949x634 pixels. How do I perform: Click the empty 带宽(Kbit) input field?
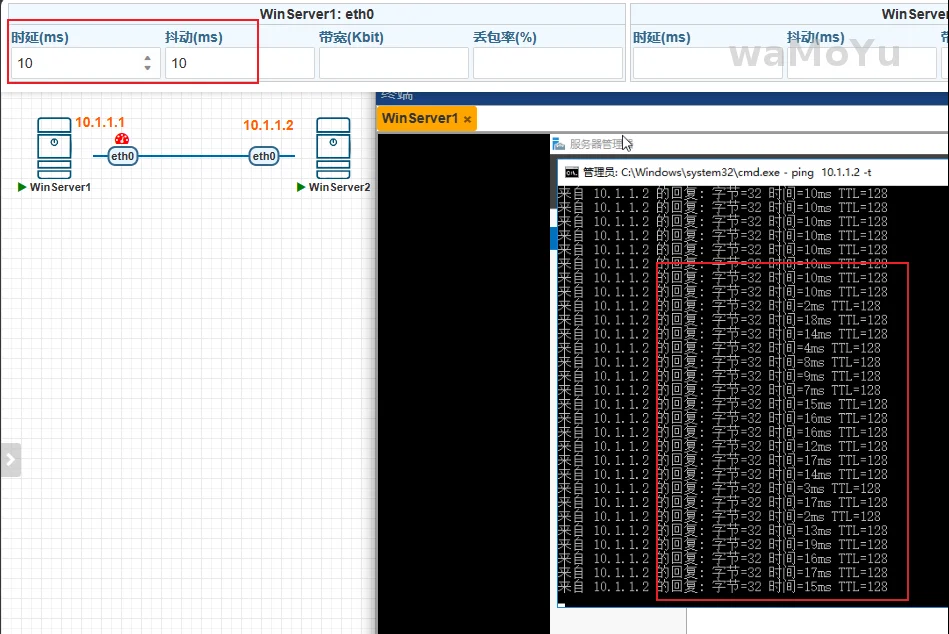tap(393, 63)
